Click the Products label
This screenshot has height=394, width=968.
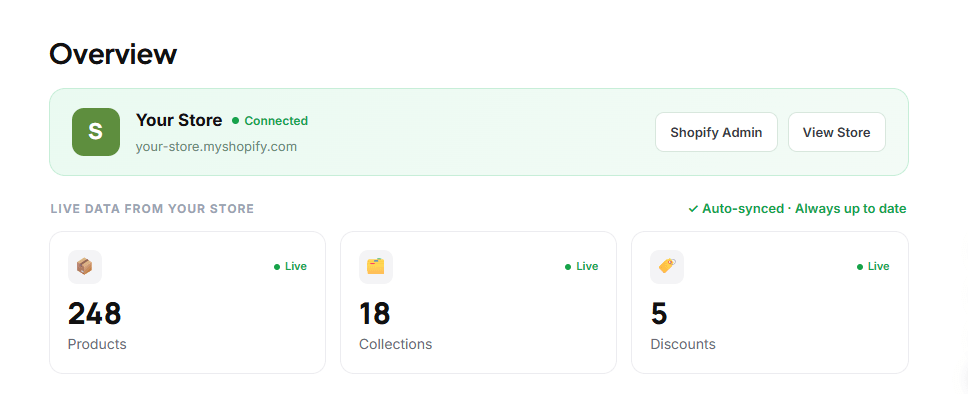[97, 344]
